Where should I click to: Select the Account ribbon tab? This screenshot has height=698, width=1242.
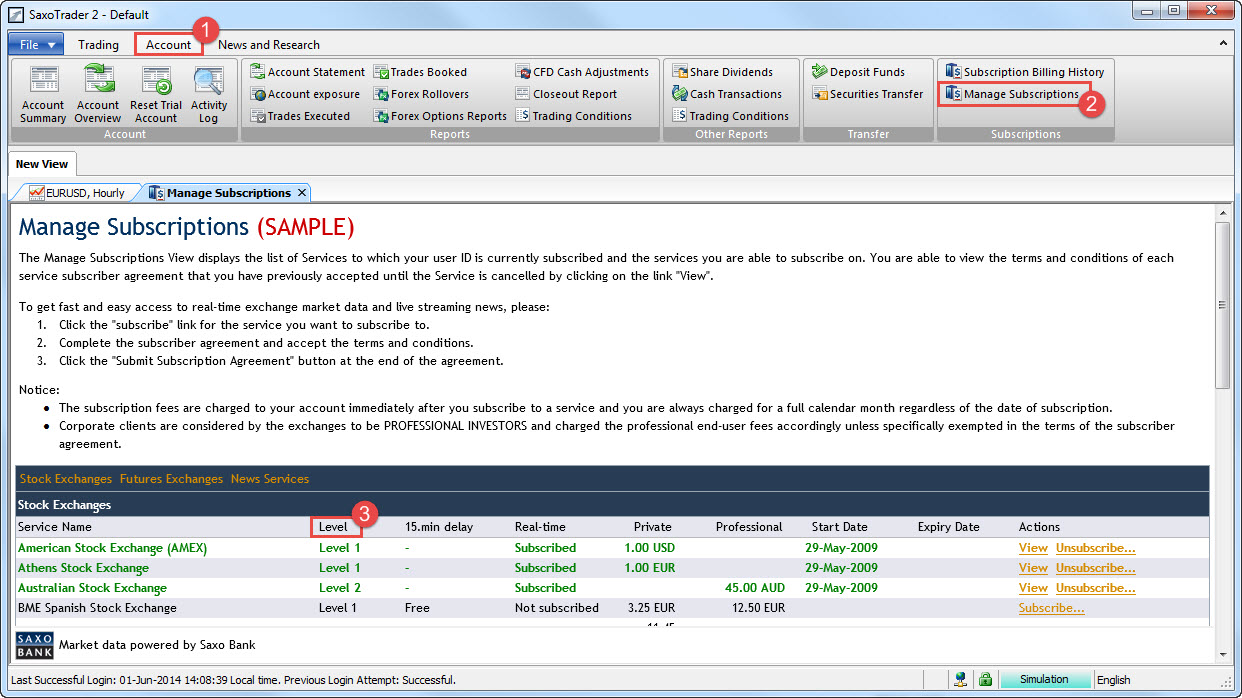click(168, 44)
